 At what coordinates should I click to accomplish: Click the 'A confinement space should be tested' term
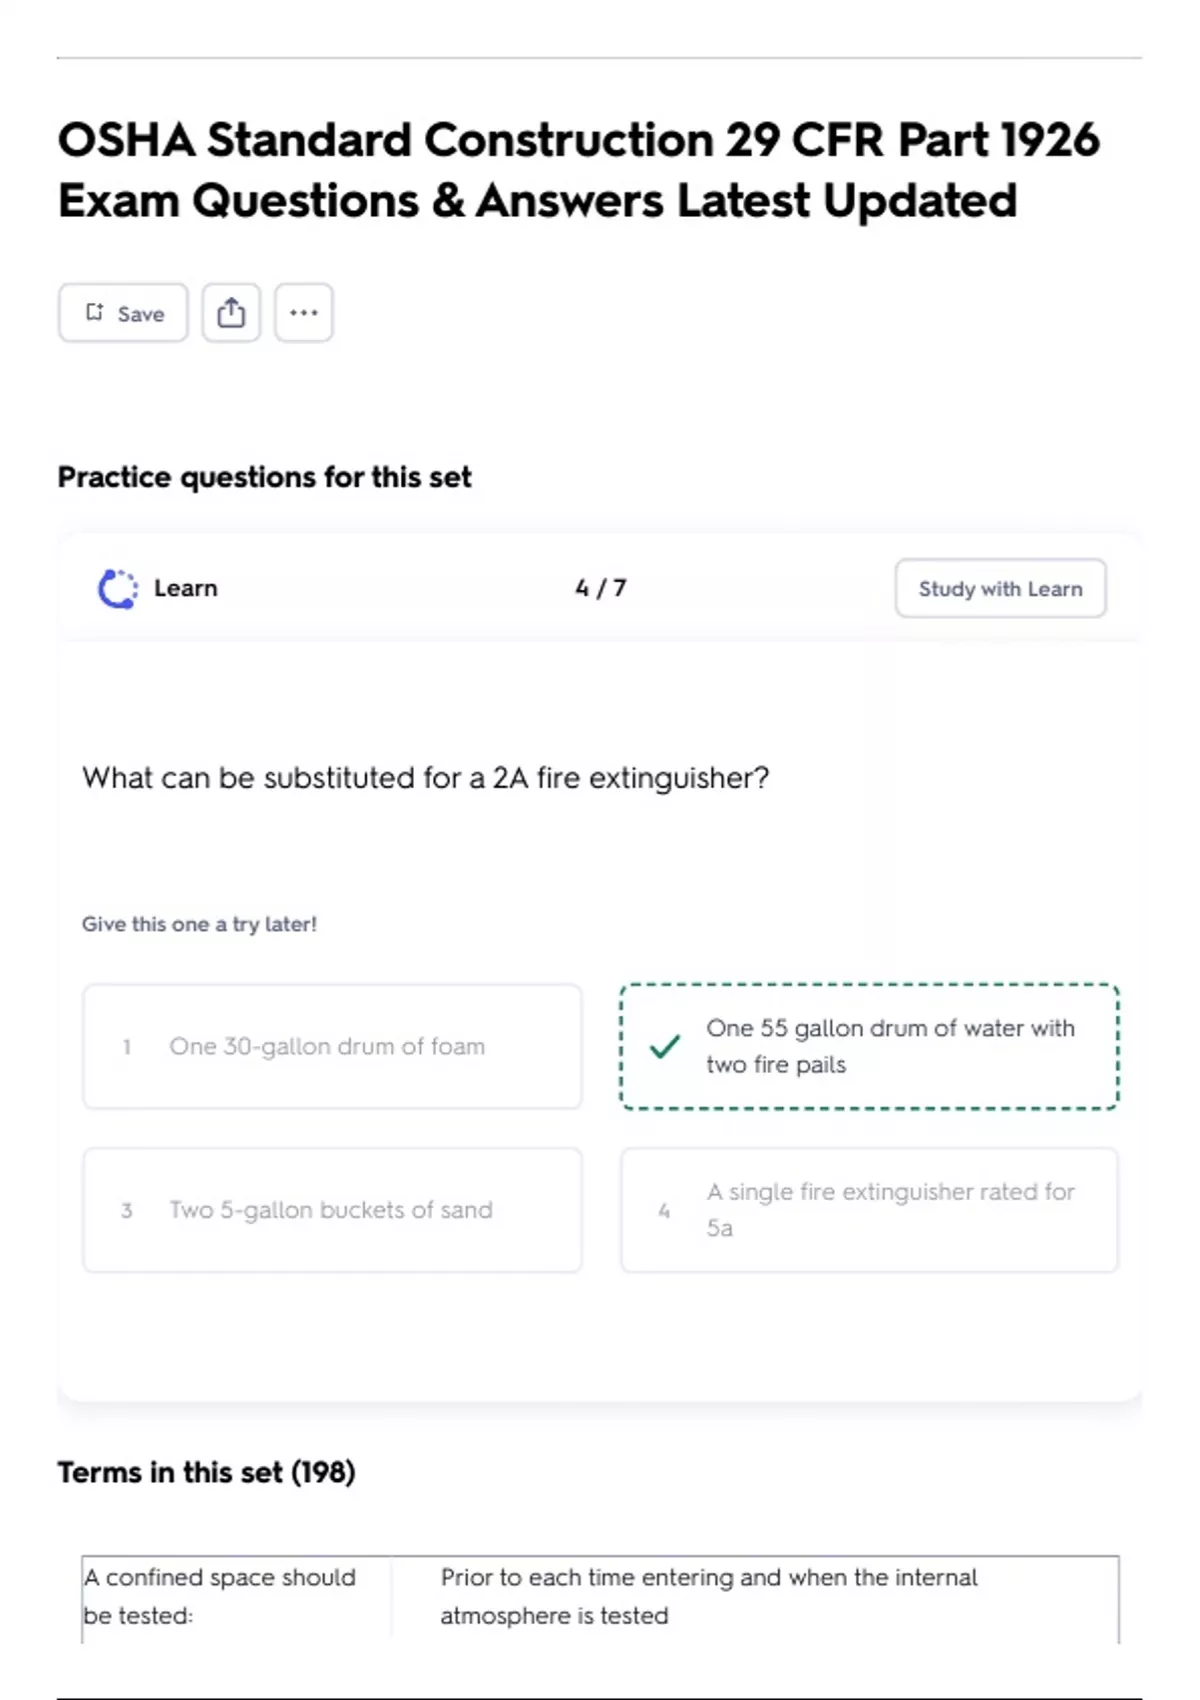tap(220, 1596)
